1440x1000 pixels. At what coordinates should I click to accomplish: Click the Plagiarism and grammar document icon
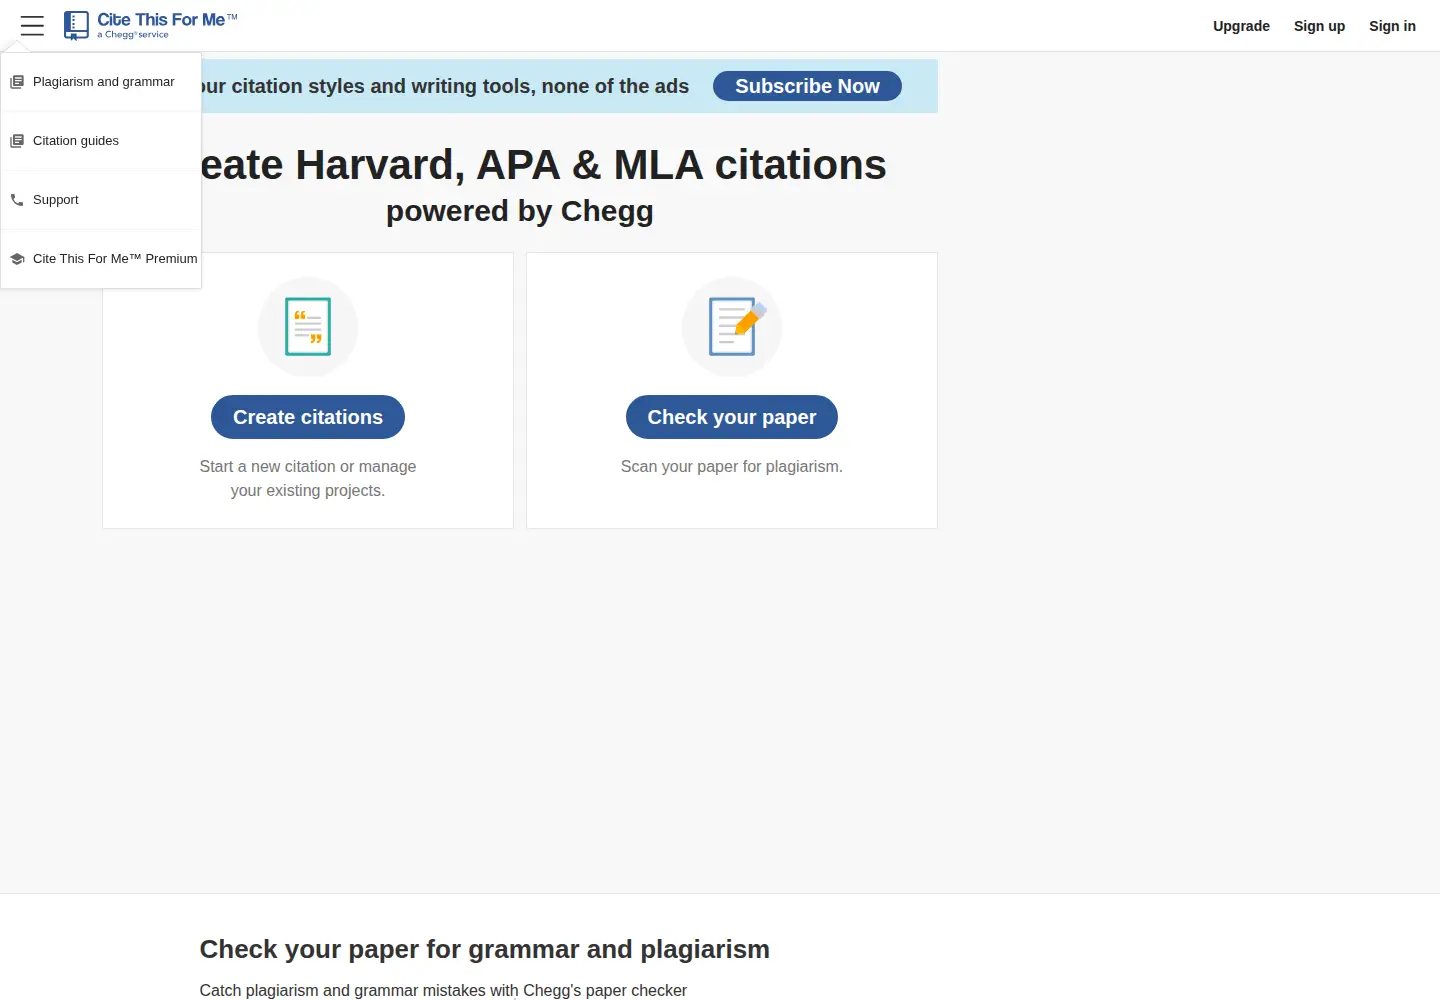(x=17, y=82)
